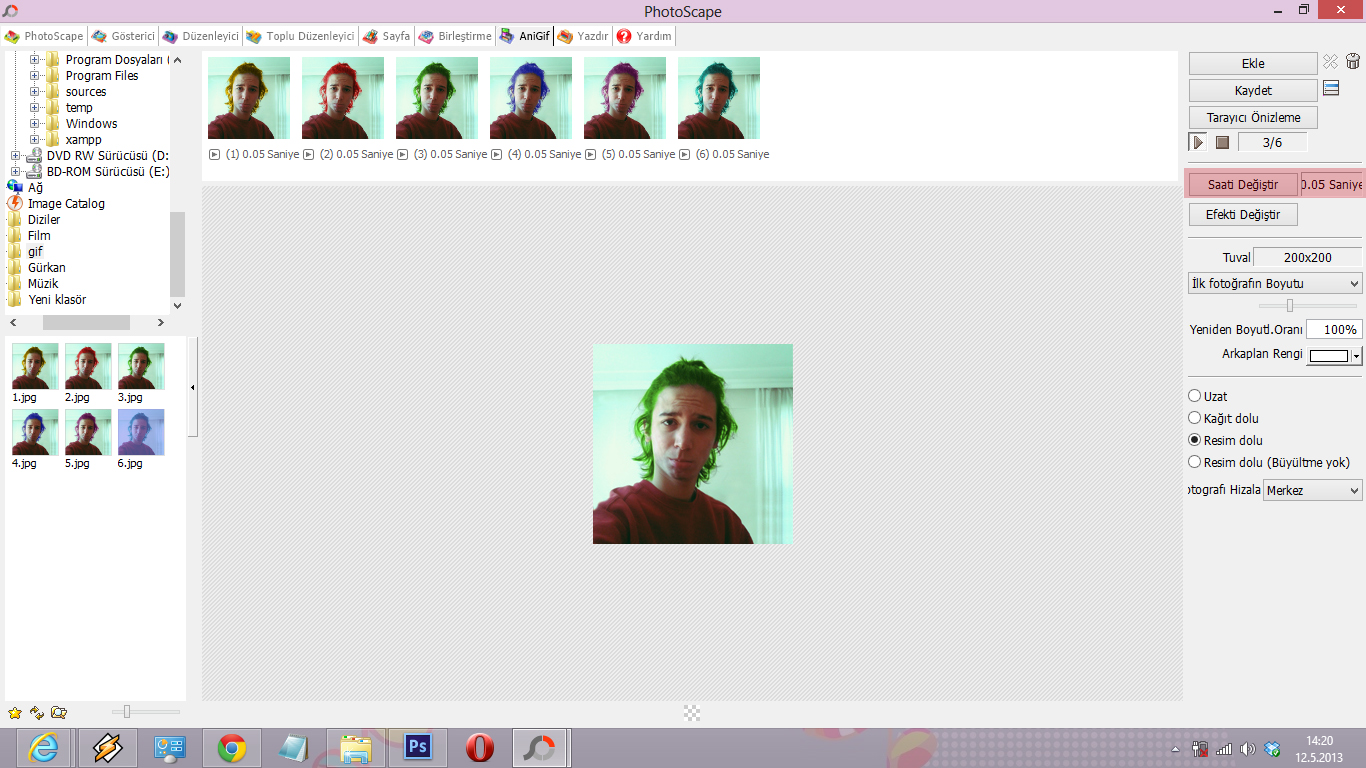Switch to the Gösterici tab
Image resolution: width=1366 pixels, height=768 pixels.
click(123, 36)
